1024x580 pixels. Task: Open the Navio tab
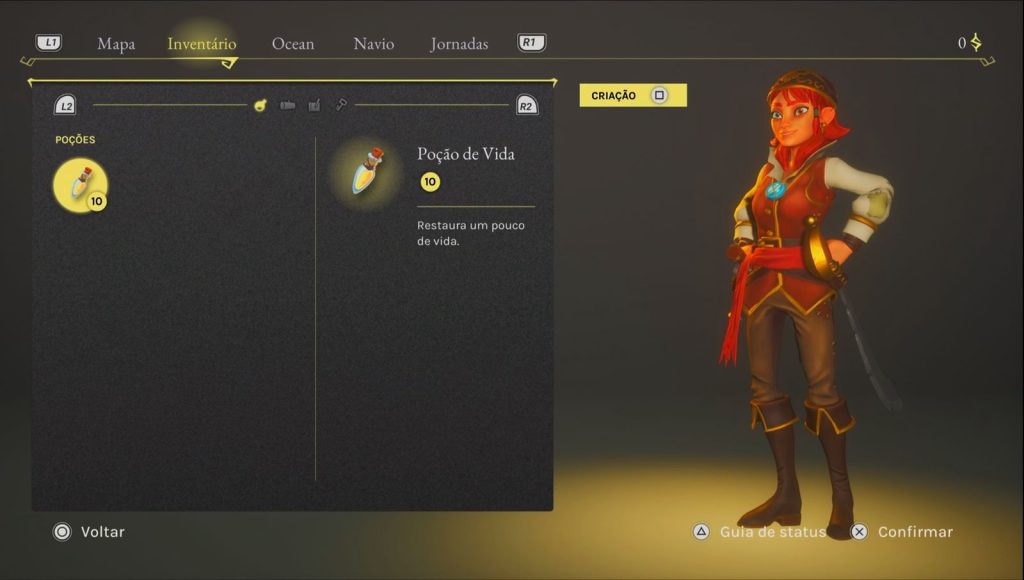[x=374, y=44]
